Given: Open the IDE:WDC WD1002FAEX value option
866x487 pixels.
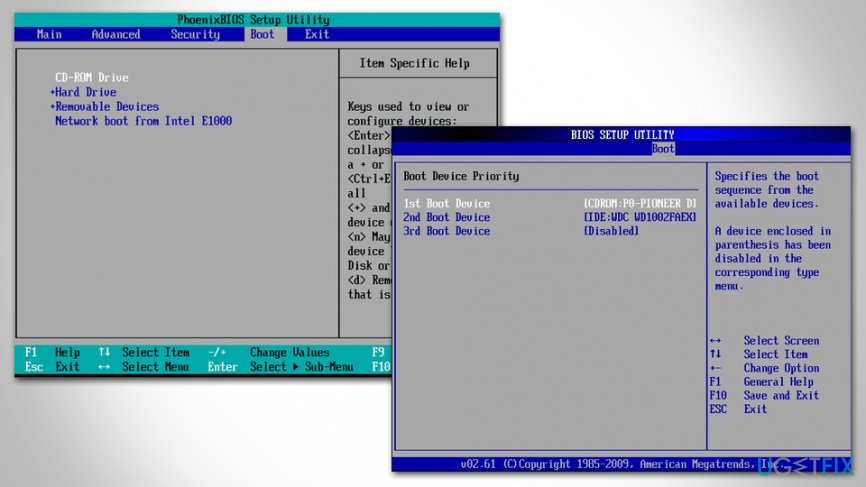Looking at the screenshot, I should coord(640,218).
